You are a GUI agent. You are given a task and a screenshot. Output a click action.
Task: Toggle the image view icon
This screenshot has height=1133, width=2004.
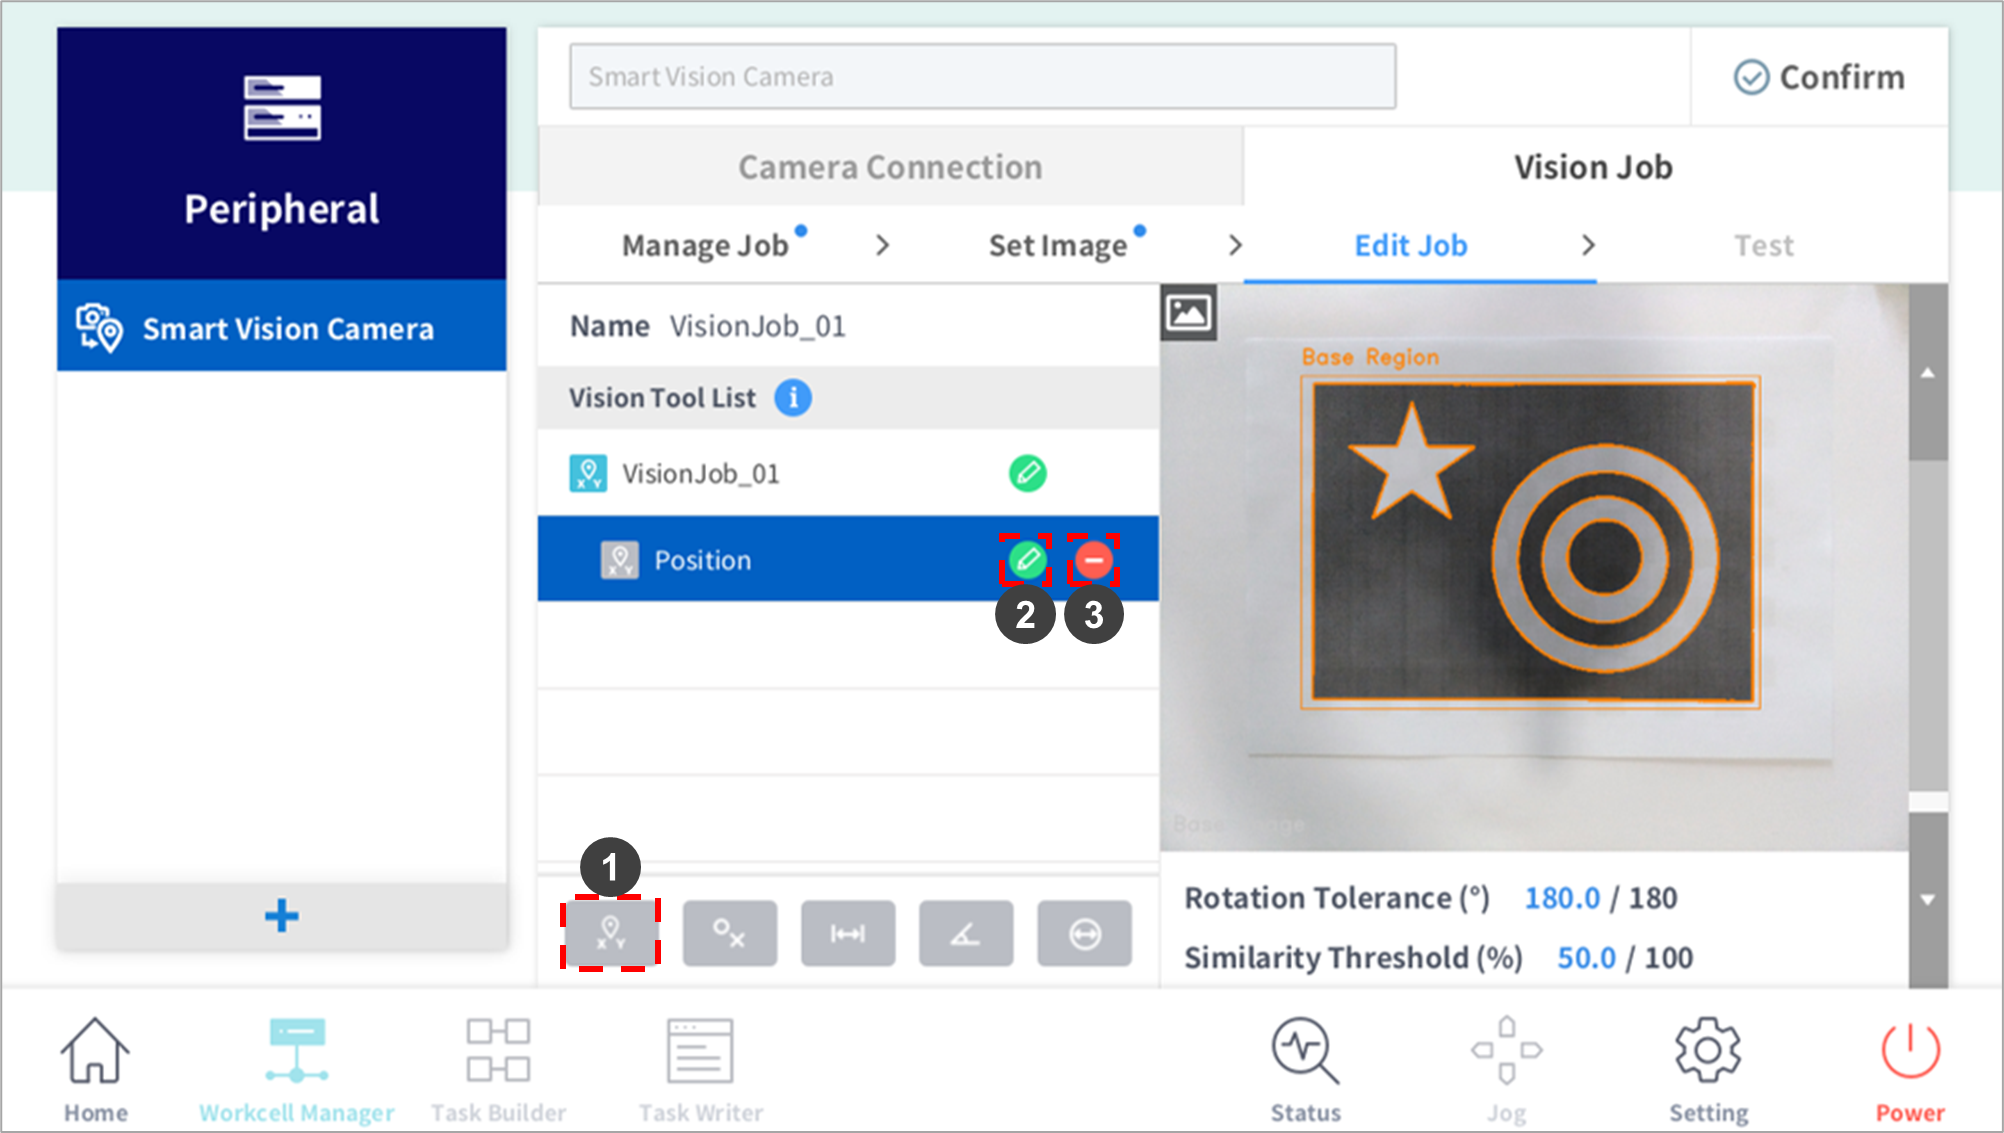coord(1188,312)
